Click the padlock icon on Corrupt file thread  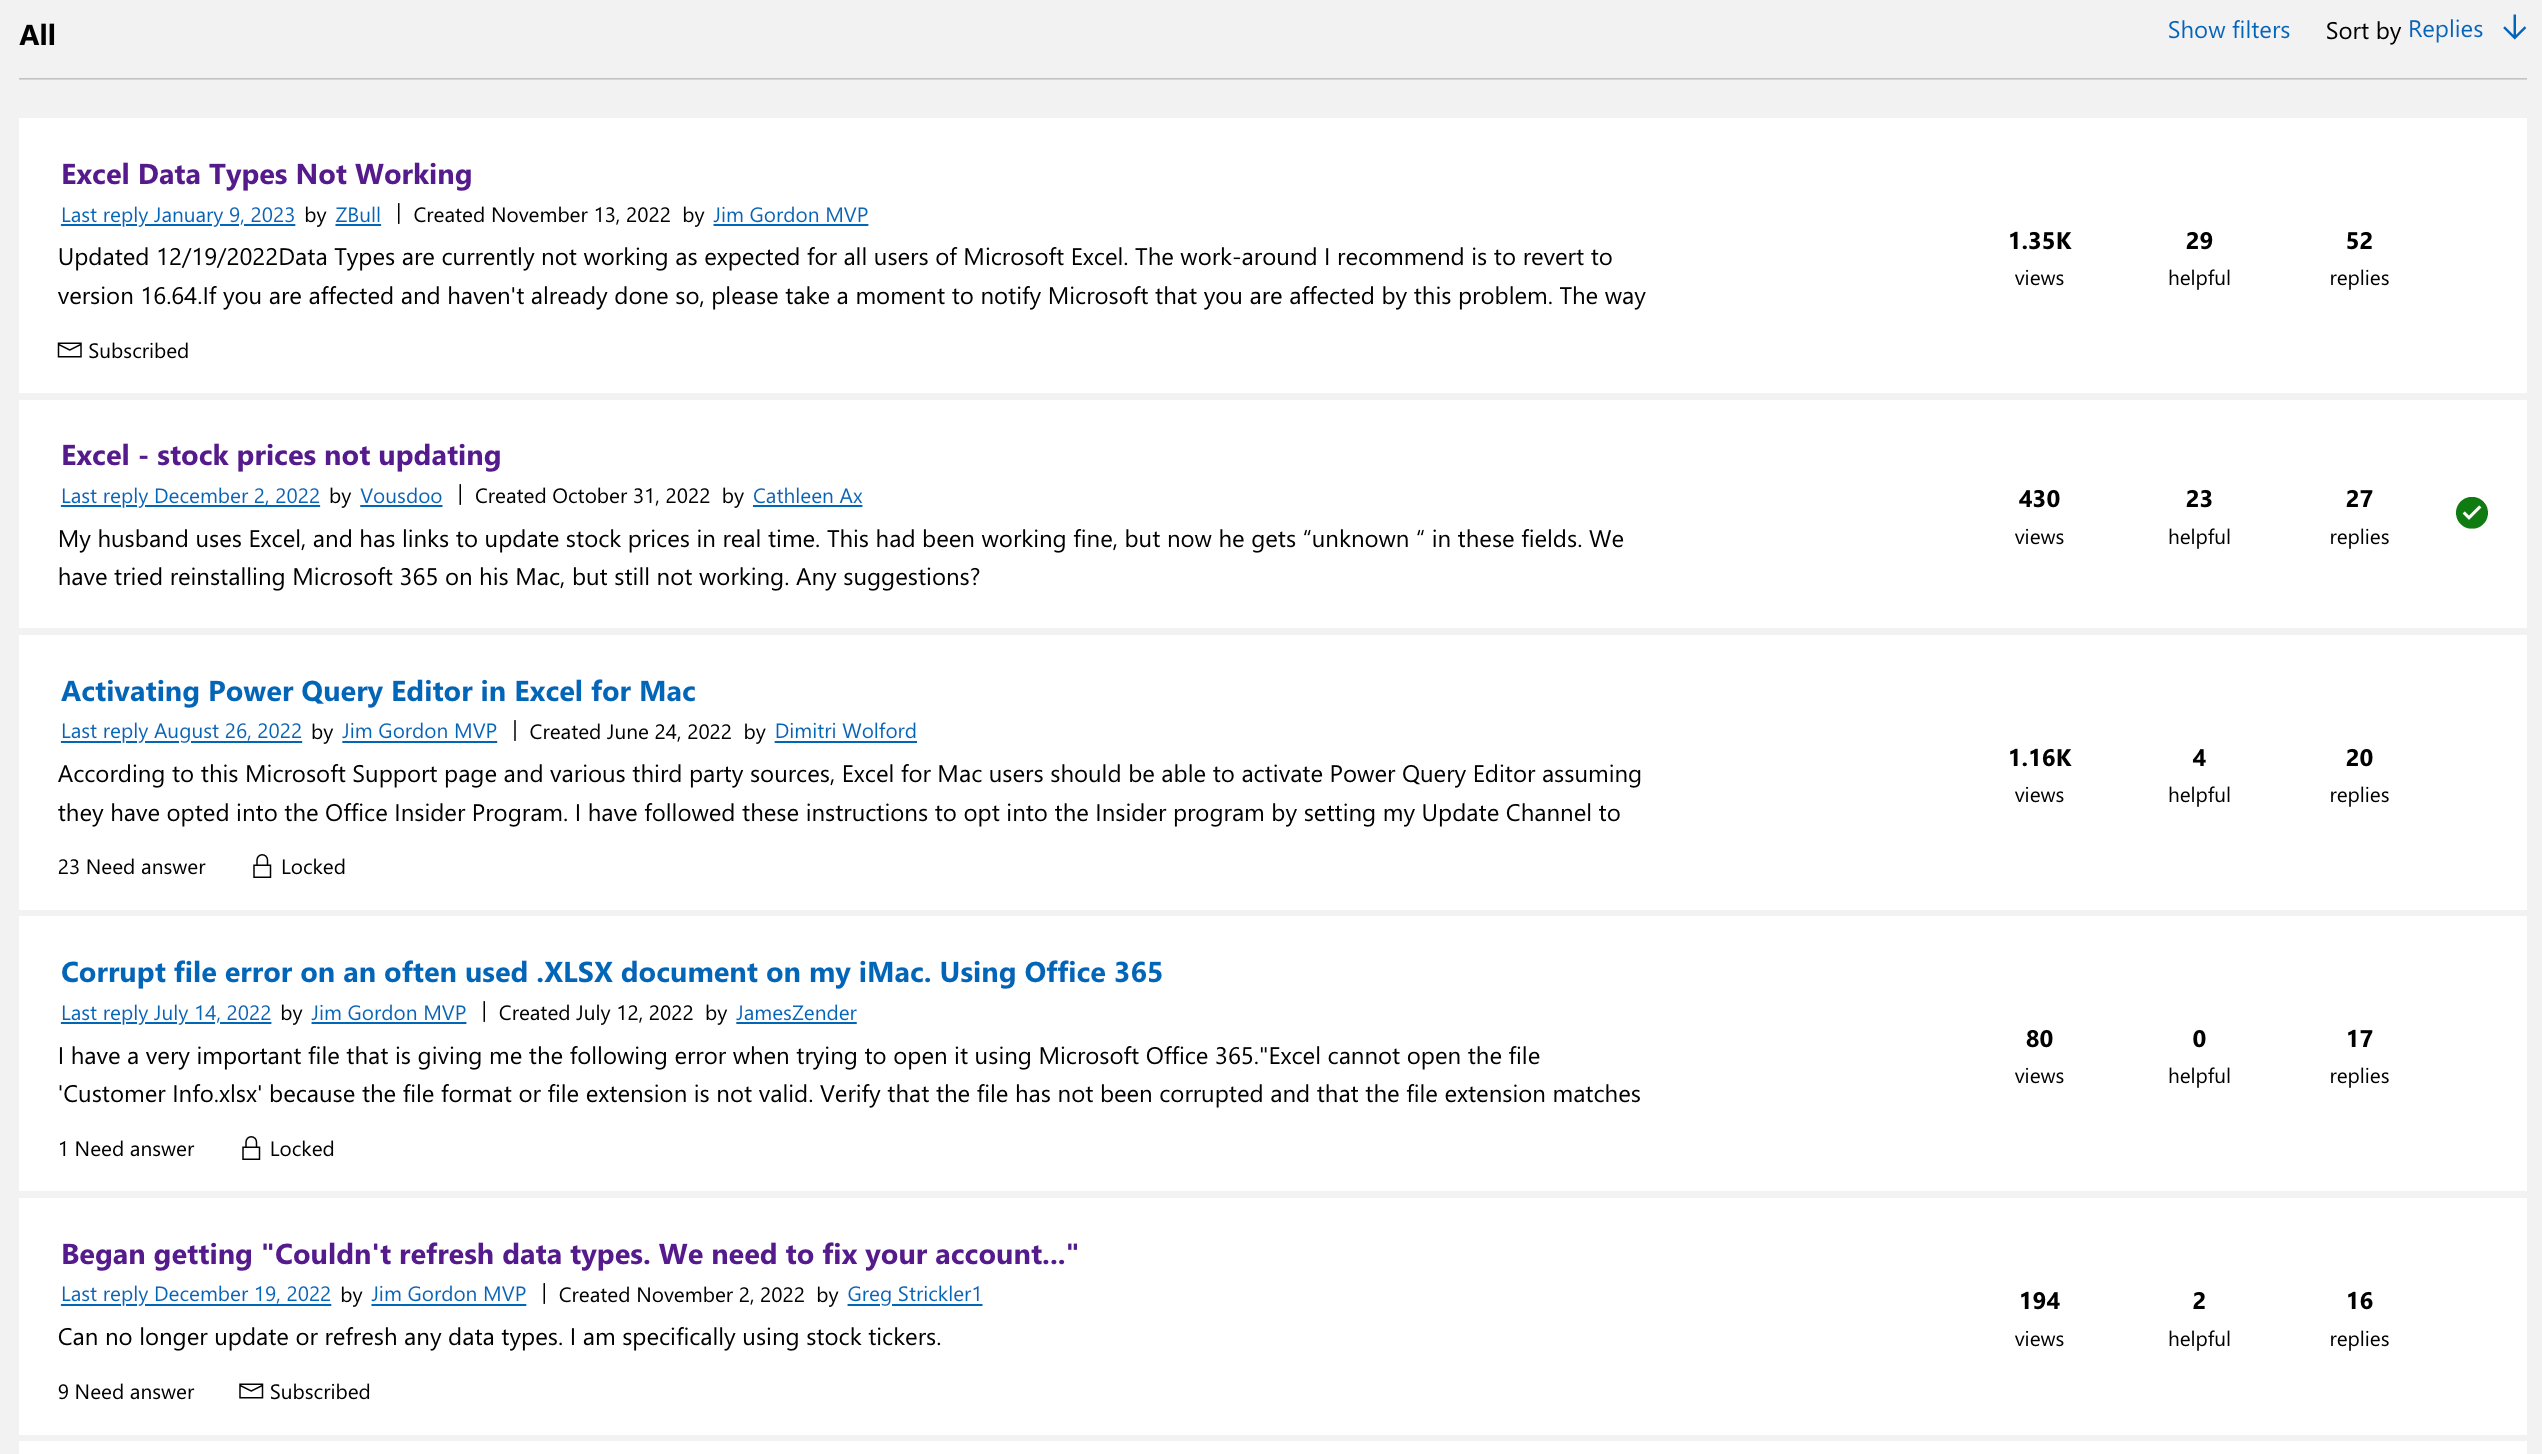pos(251,1148)
